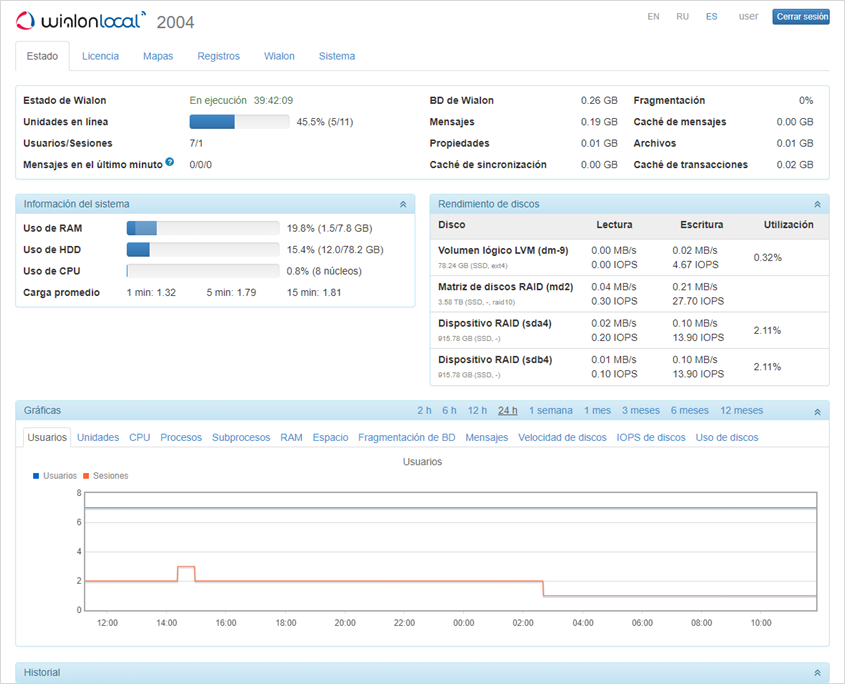Show graphs for 1 mes
The height and width of the screenshot is (684, 845).
tap(597, 411)
